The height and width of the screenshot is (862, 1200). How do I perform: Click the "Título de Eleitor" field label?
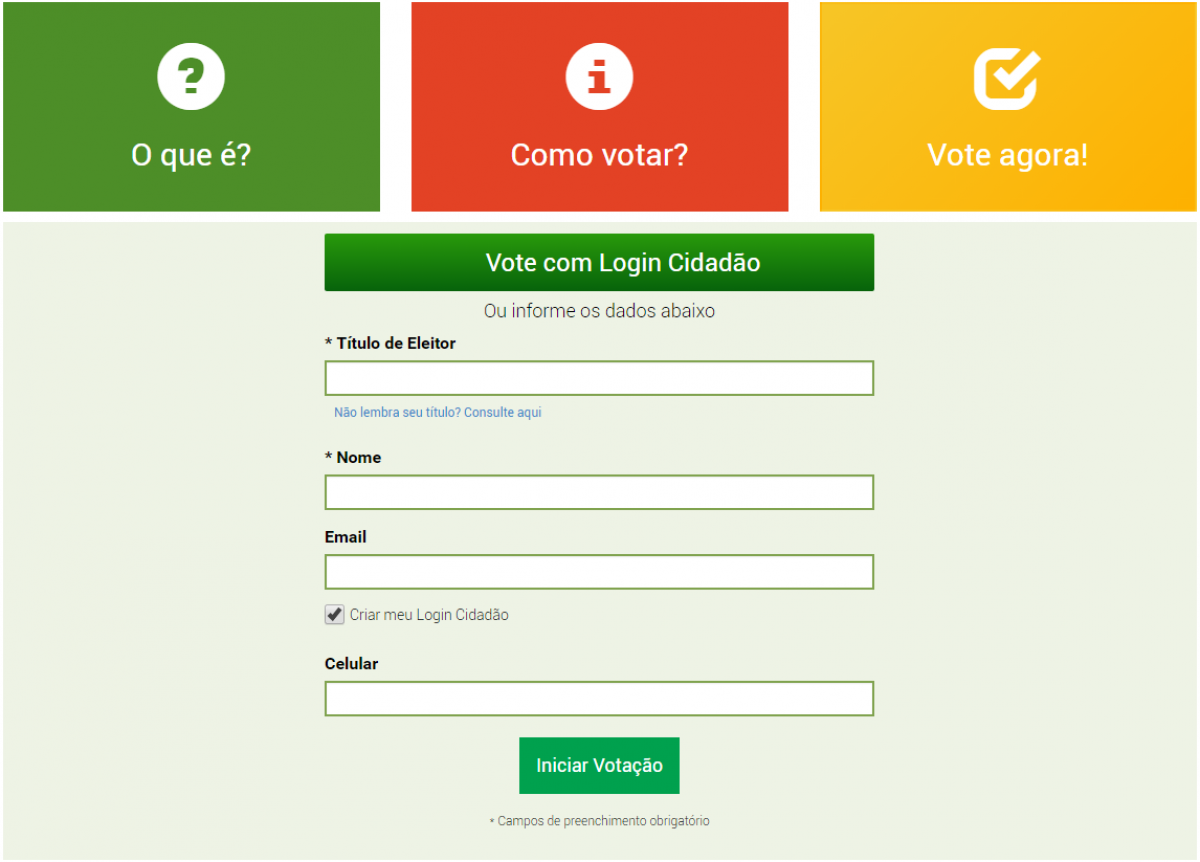[x=395, y=343]
